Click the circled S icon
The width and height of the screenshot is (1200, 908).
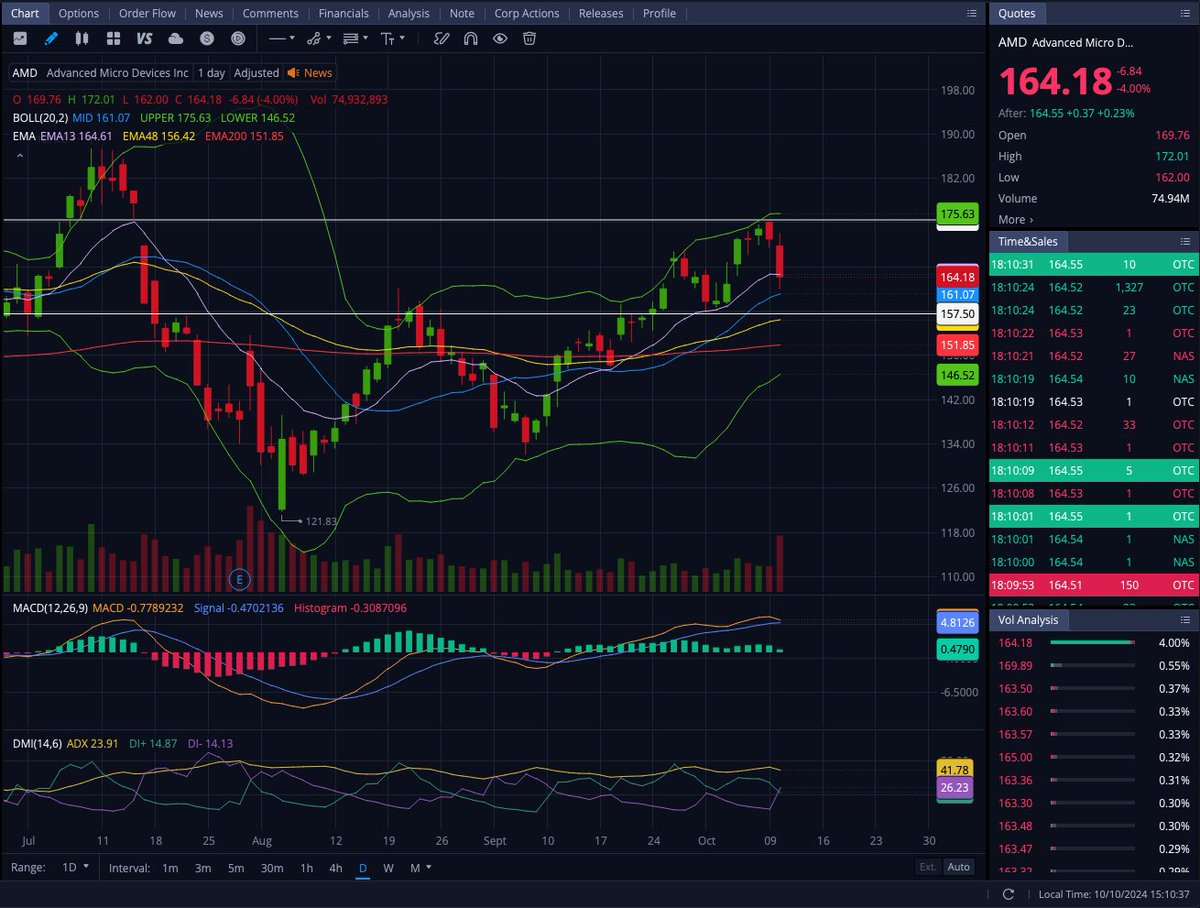207,38
